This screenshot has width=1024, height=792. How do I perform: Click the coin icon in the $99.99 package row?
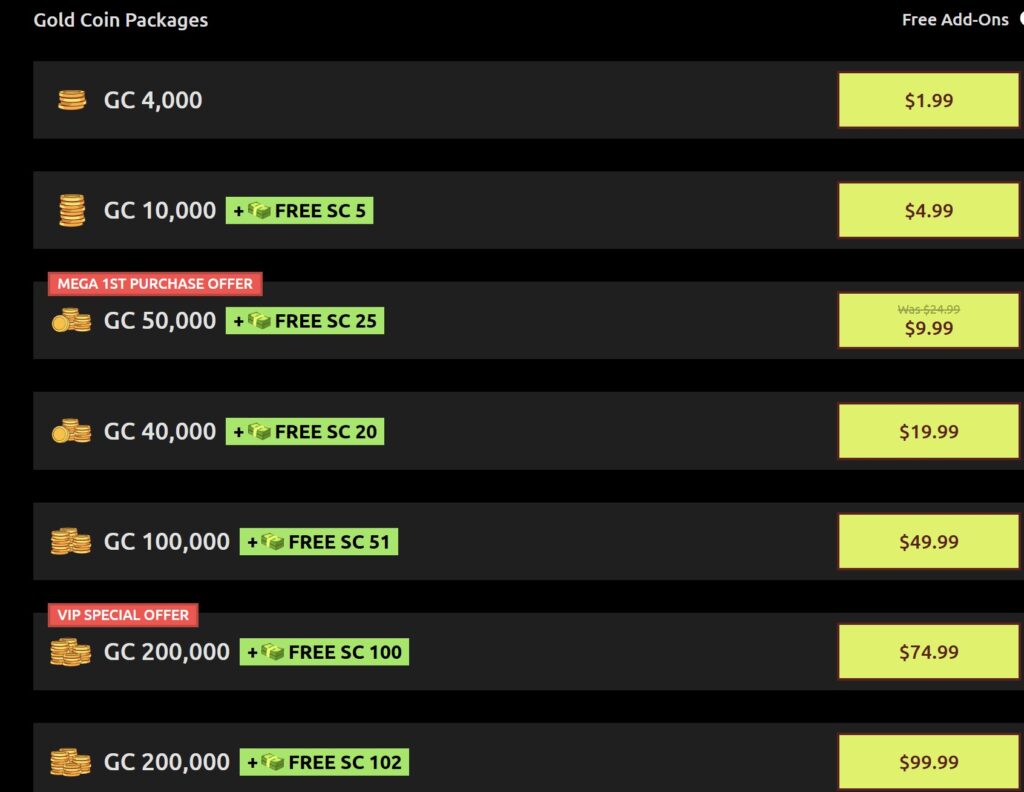[x=71, y=762]
